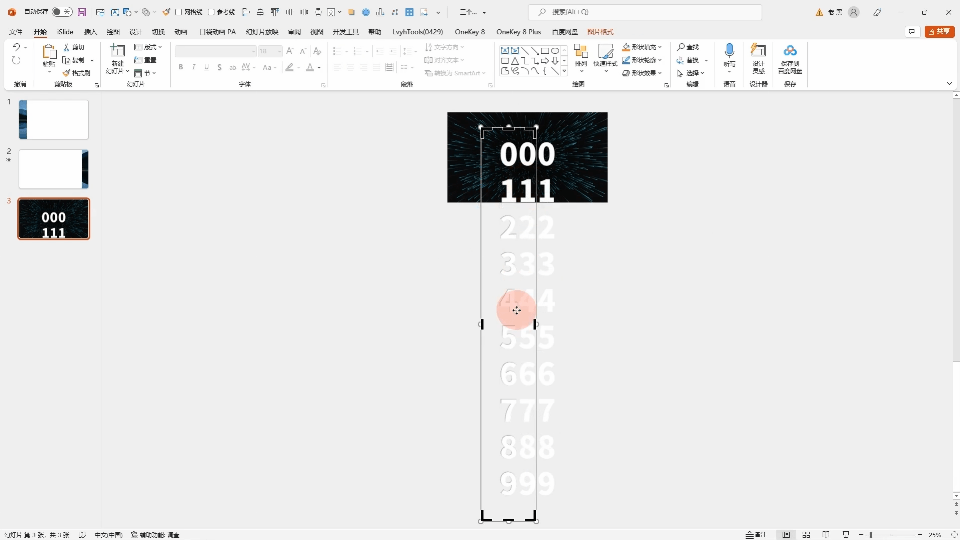Open the iSlide ribbon tab
Image resolution: width=960 pixels, height=540 pixels.
pos(66,32)
